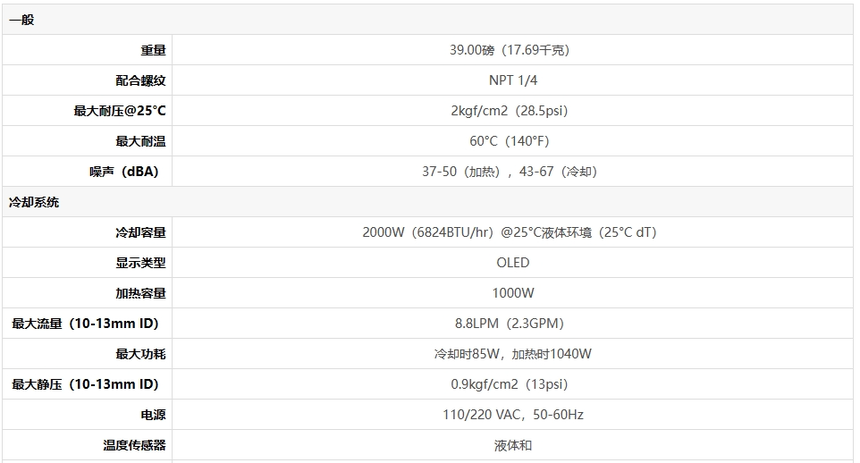
Task: Select the 噪声（dBA）row label
Action: [124, 172]
